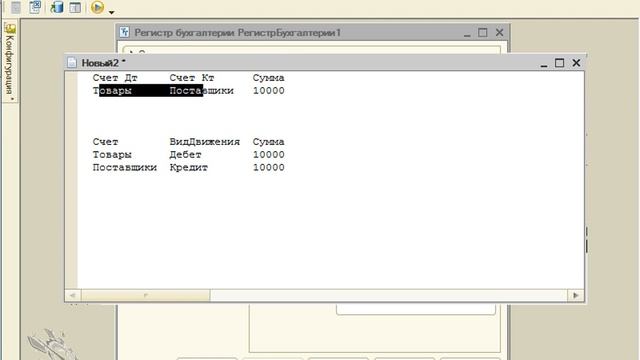
Task: Minimize the Новый2 window
Action: point(544,64)
